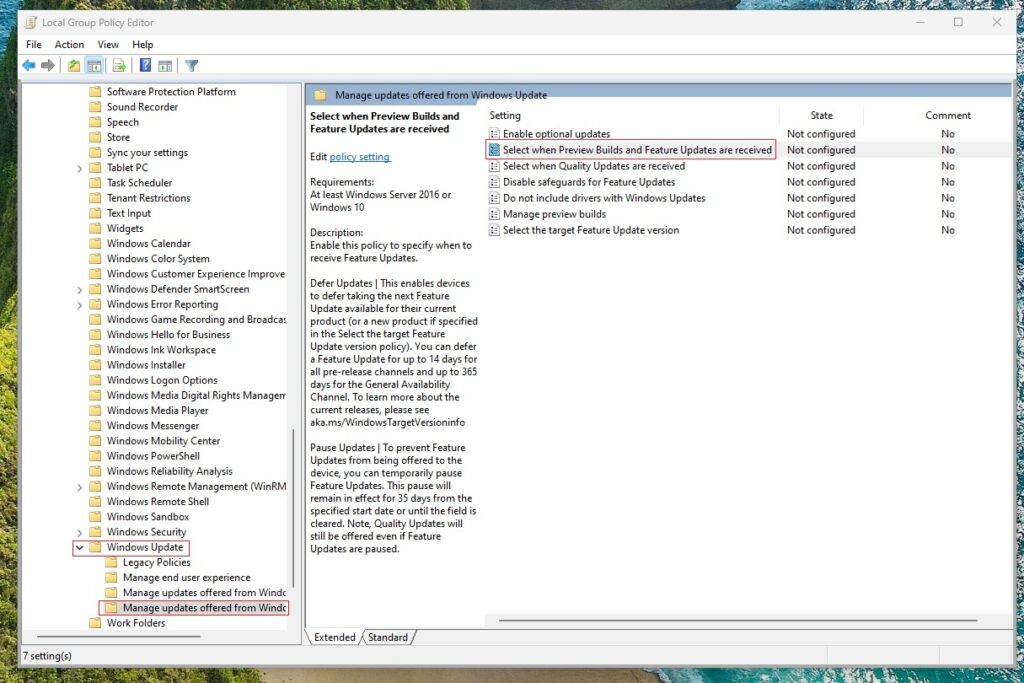1024x683 pixels.
Task: Click the Disable safeguards for Feature Updates icon
Action: [492, 182]
